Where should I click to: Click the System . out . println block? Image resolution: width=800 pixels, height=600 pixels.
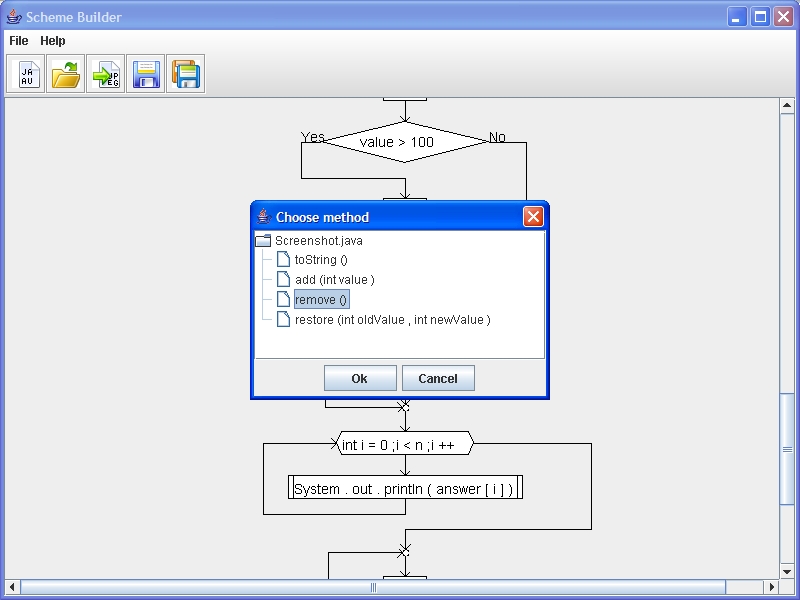406,488
